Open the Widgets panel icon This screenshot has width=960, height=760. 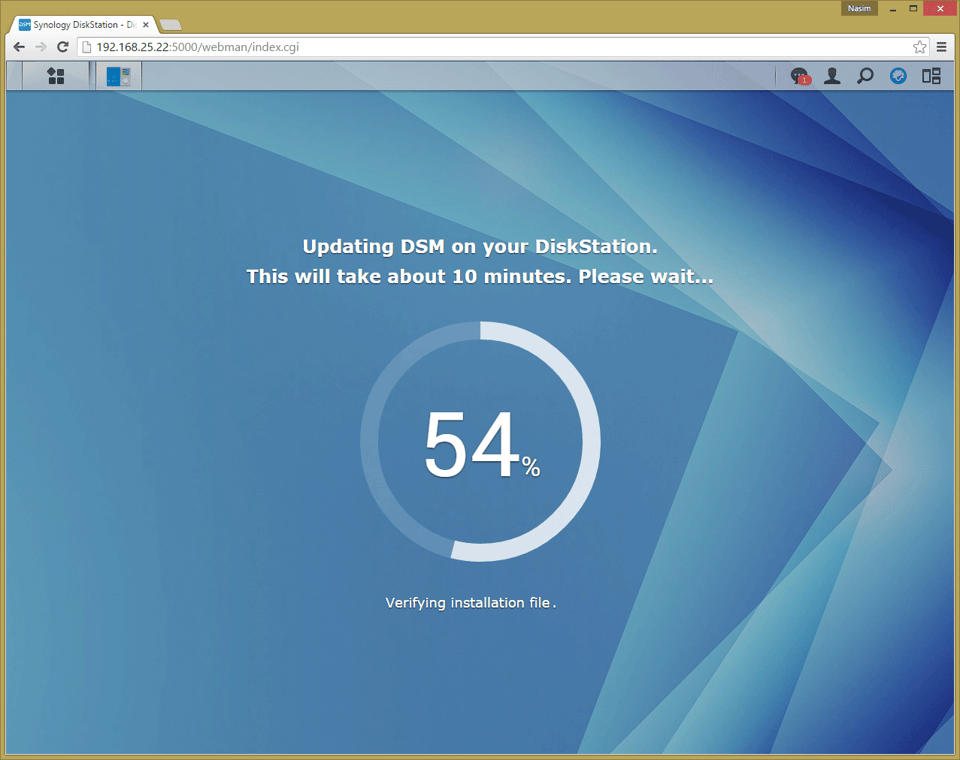coord(931,76)
